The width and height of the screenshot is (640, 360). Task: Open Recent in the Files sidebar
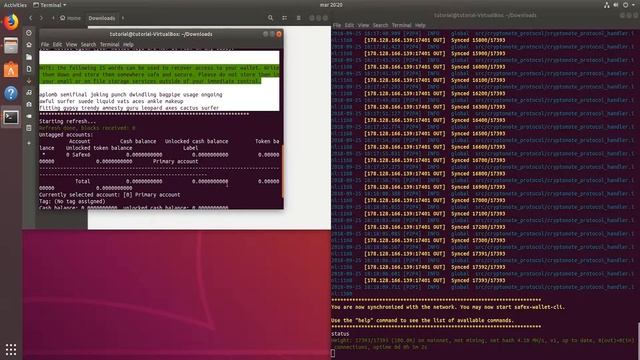click(x=29, y=33)
